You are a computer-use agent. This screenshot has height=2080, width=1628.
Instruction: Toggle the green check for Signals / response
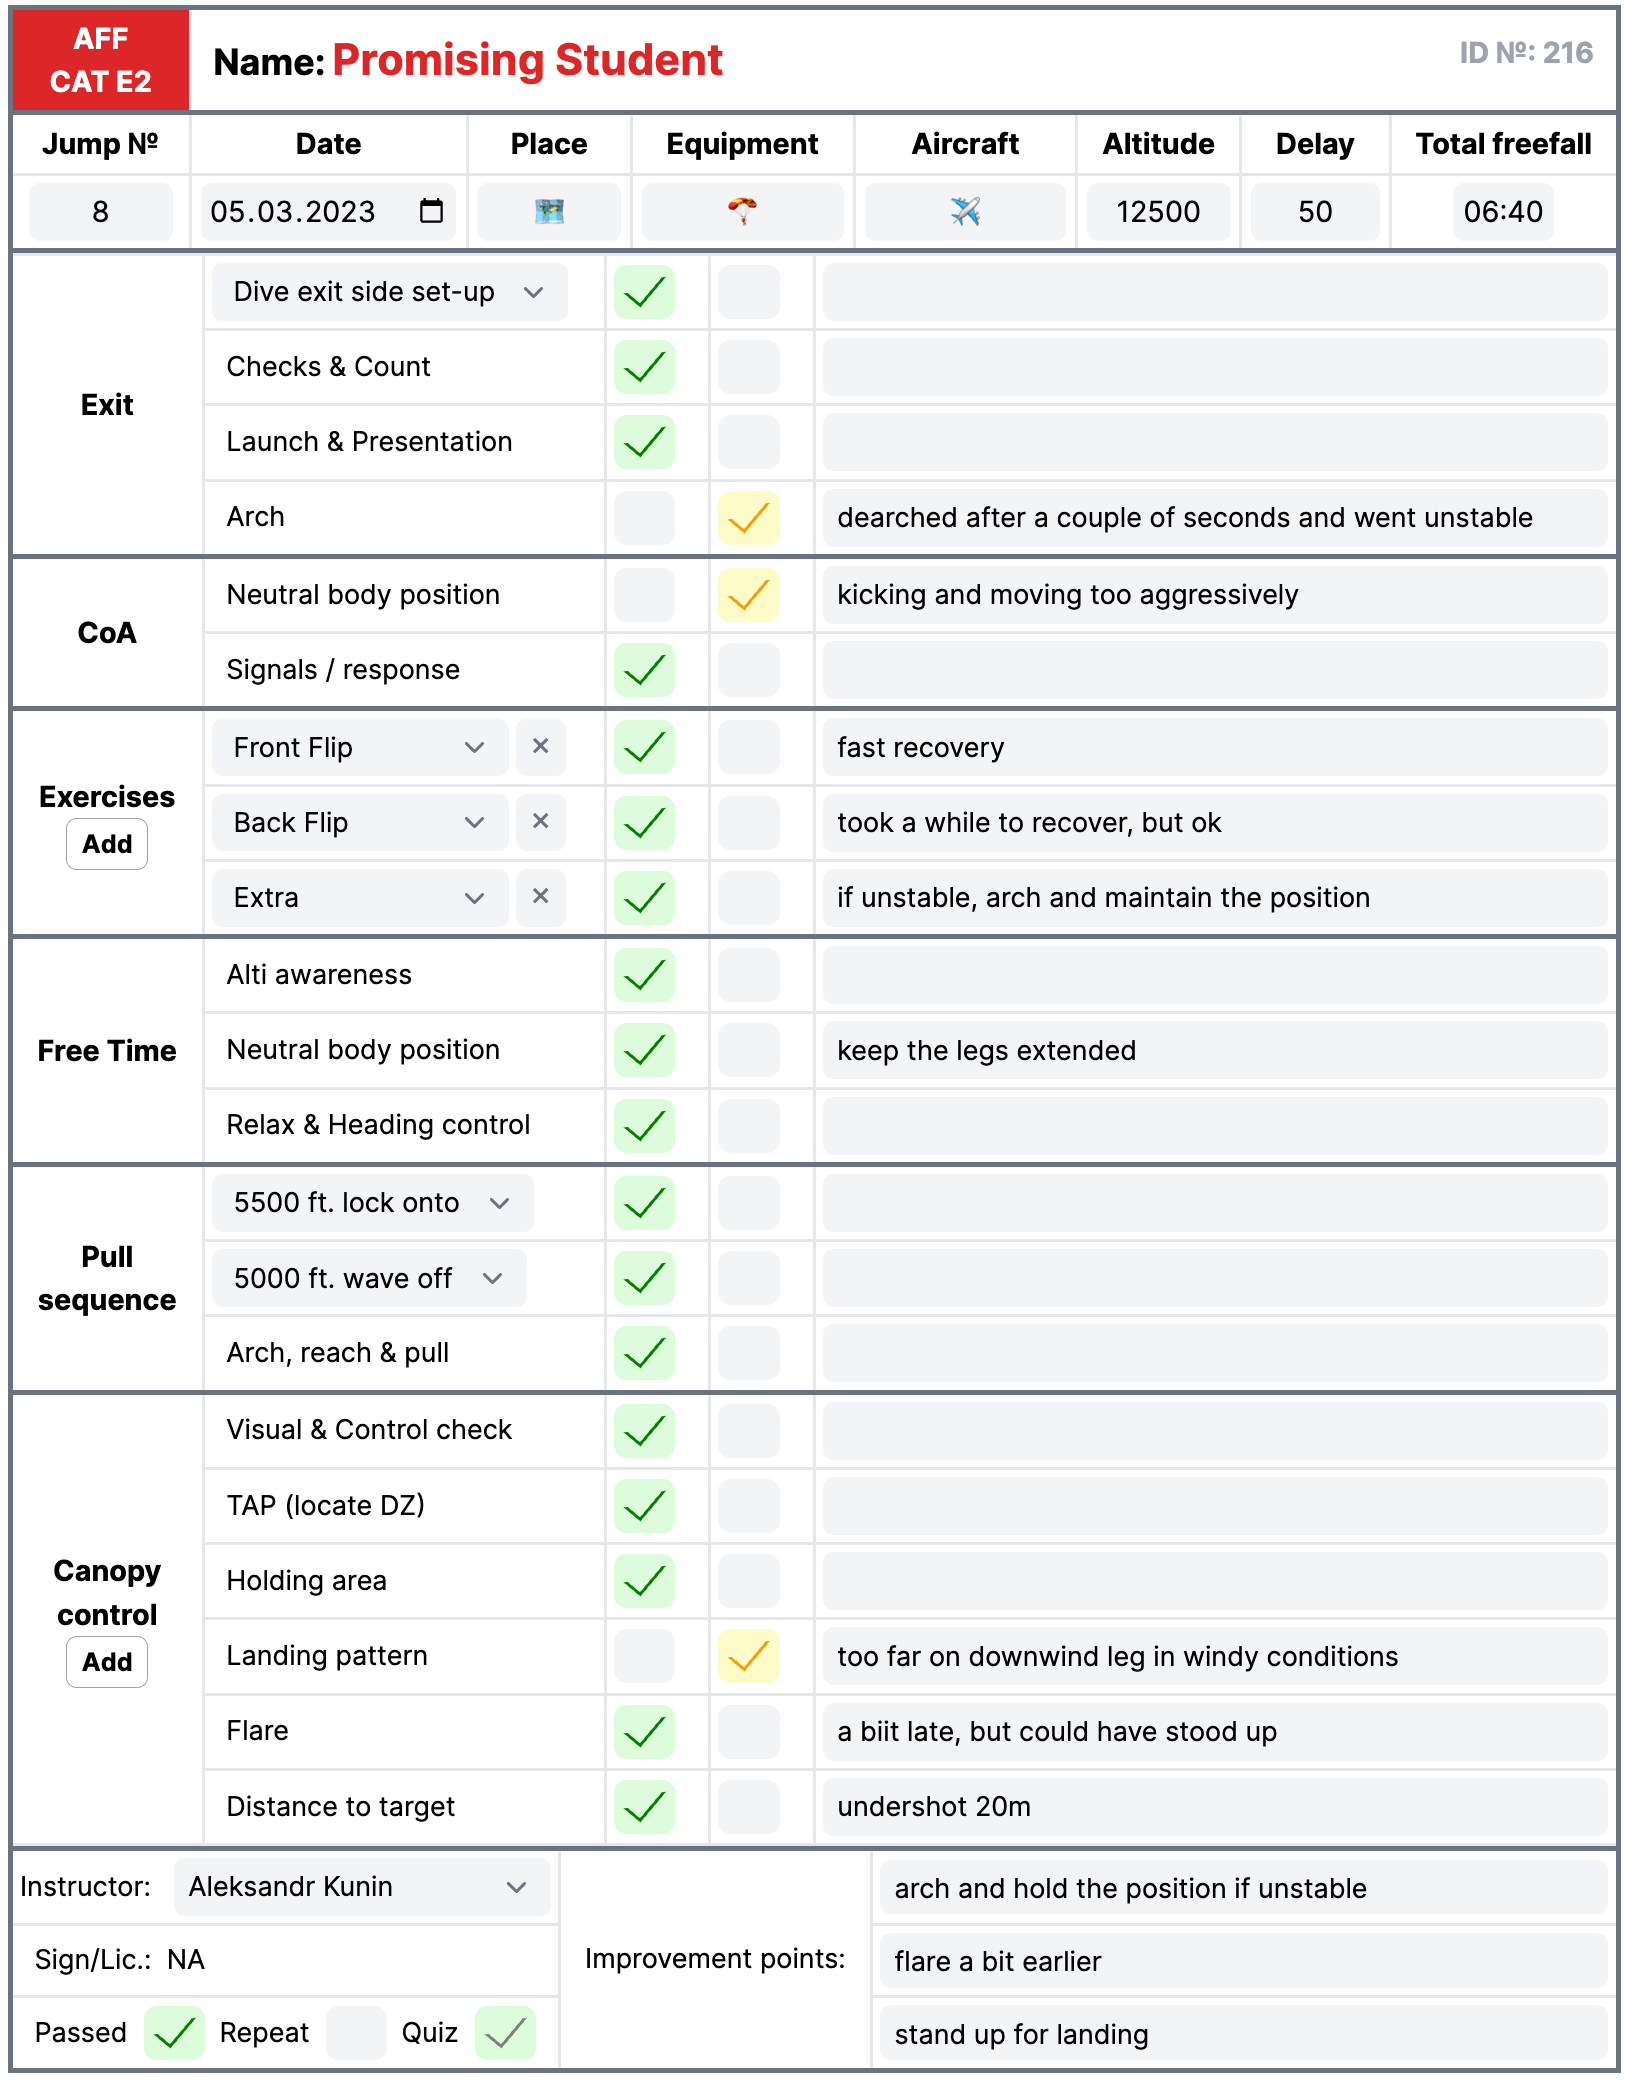(x=644, y=670)
